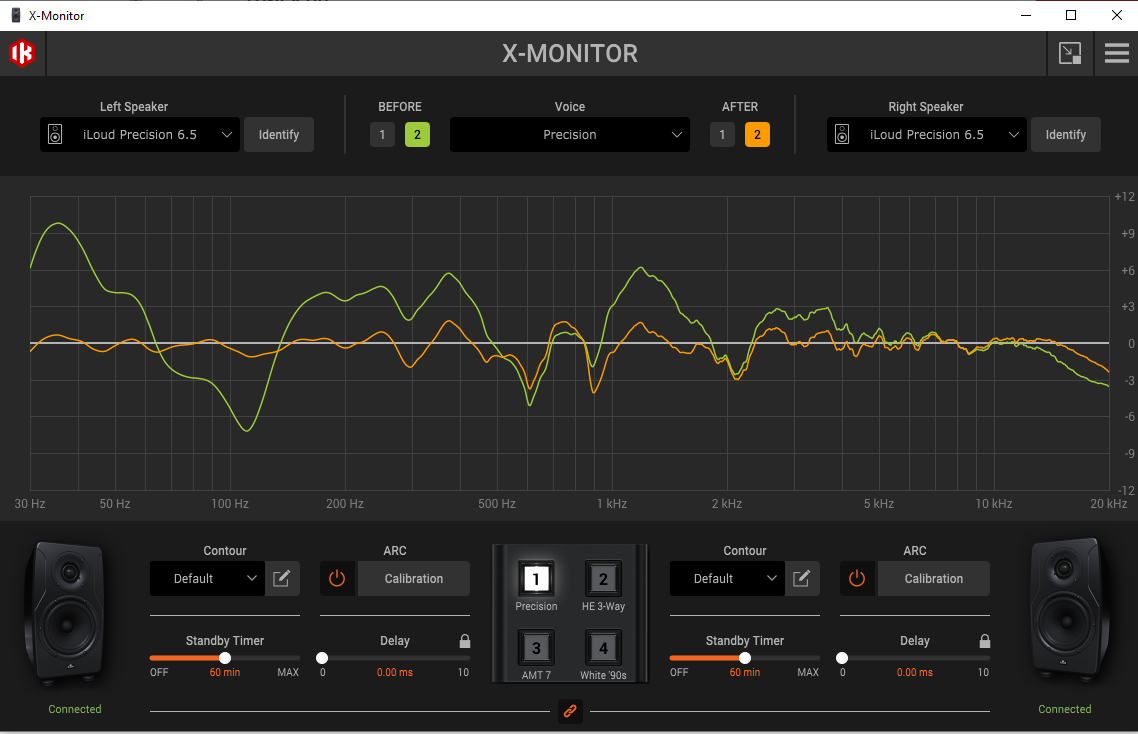Click the right speaker Connected status
The image size is (1138, 734).
coord(1065,709)
